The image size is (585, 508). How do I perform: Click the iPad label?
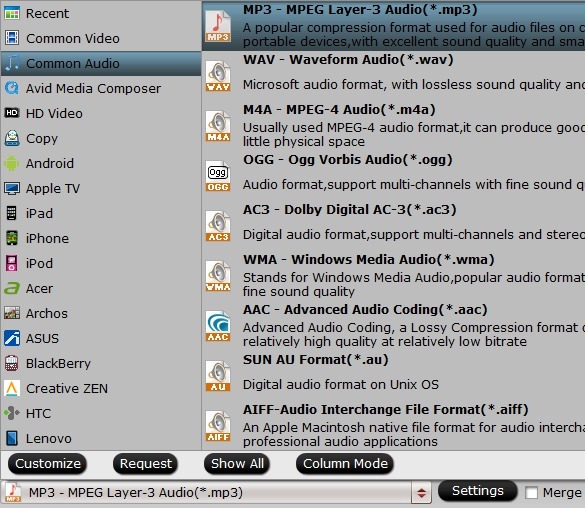click(x=39, y=213)
